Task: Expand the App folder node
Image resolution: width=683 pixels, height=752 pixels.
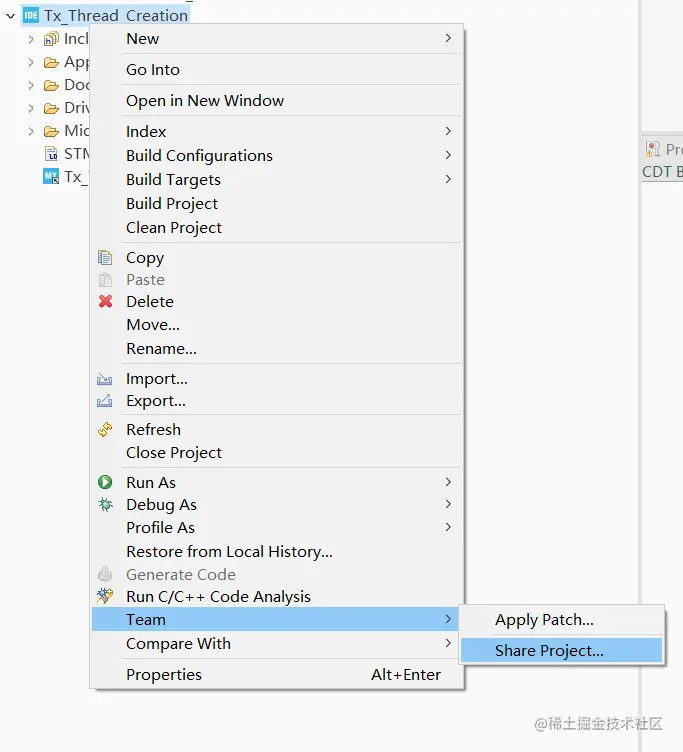Action: (x=31, y=62)
